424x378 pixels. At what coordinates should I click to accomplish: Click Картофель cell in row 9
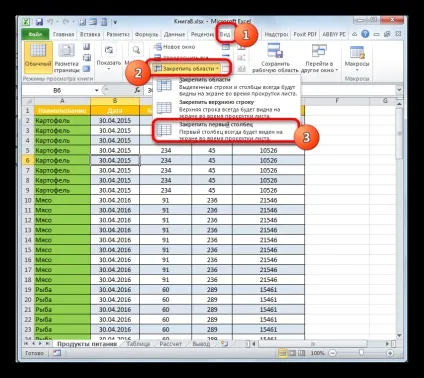pyautogui.click(x=62, y=190)
